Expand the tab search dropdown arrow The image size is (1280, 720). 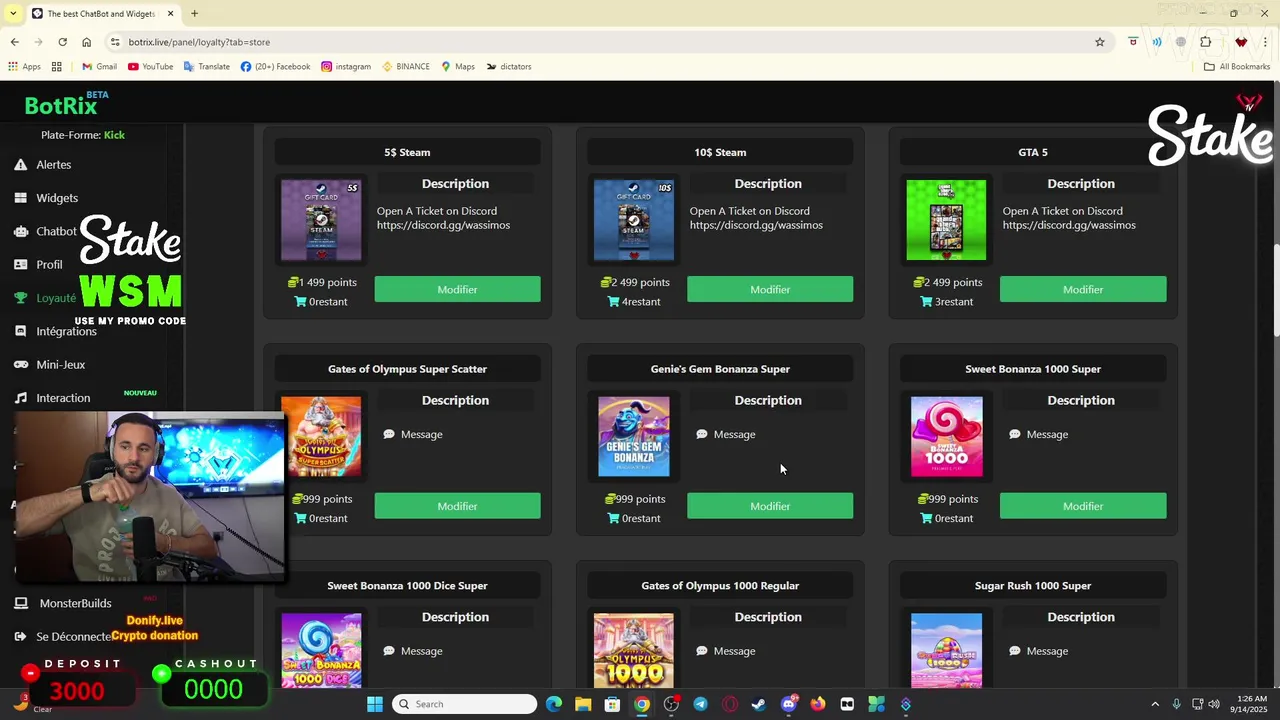pyautogui.click(x=13, y=13)
